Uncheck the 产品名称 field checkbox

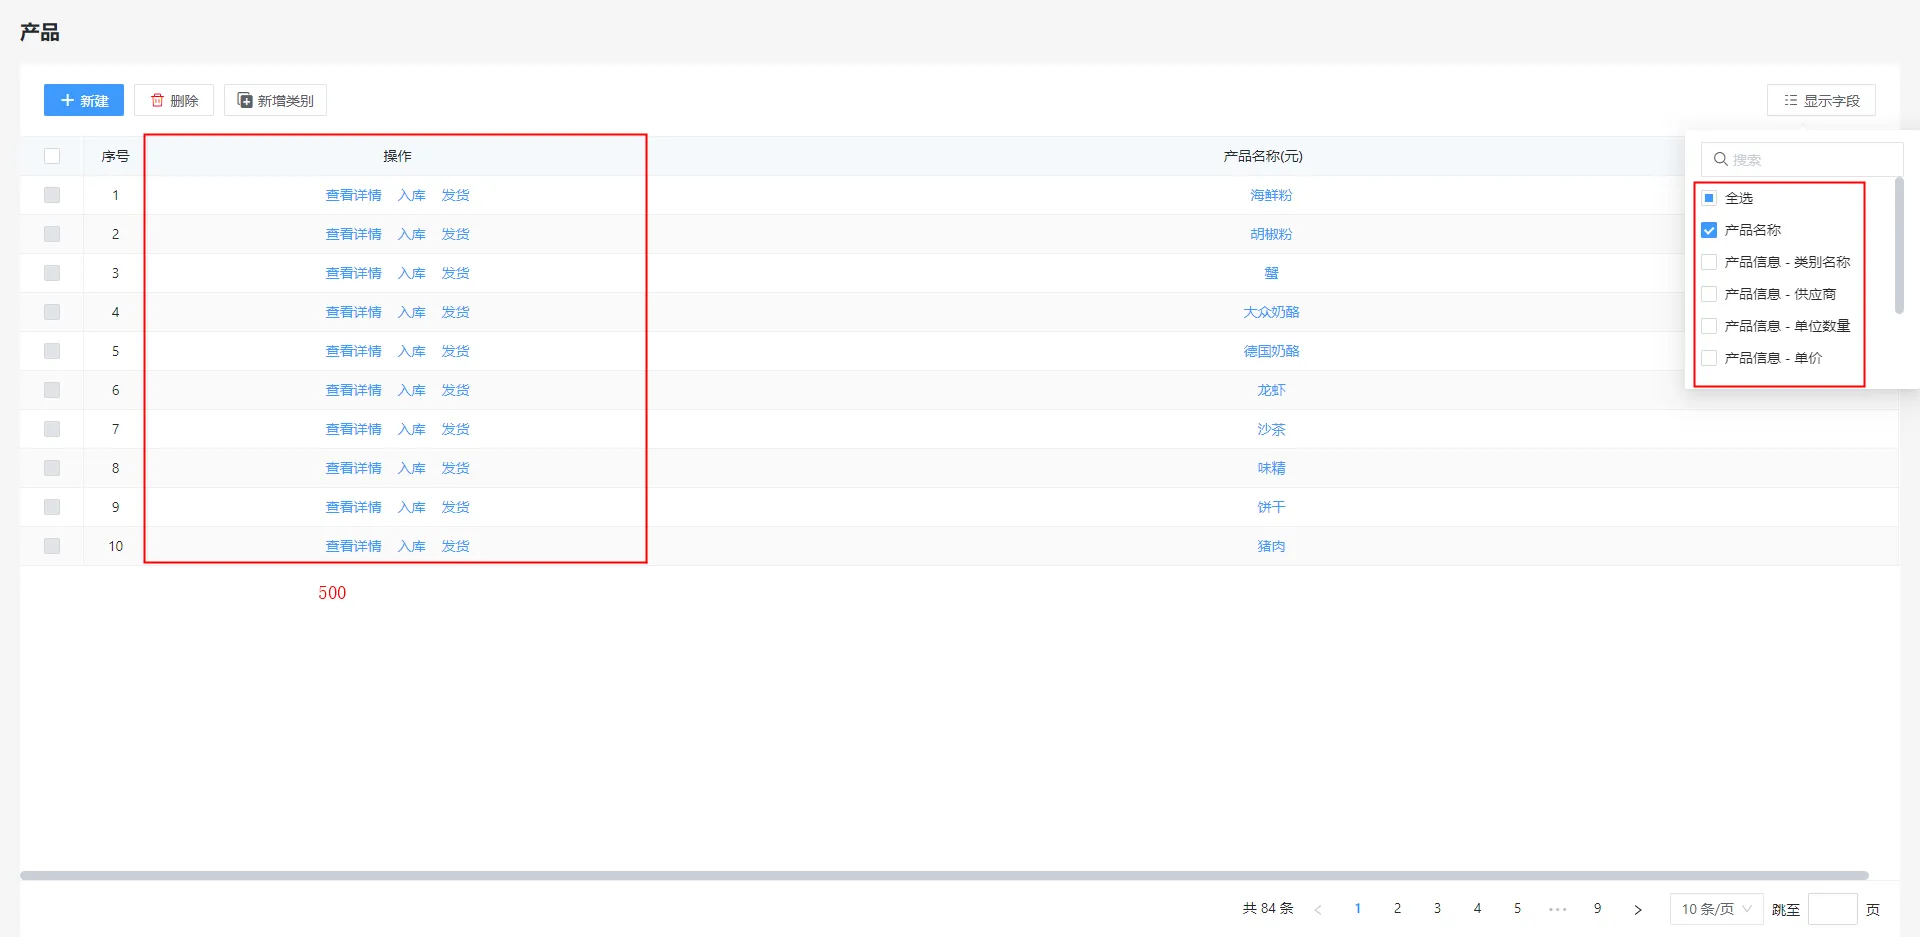[1709, 230]
